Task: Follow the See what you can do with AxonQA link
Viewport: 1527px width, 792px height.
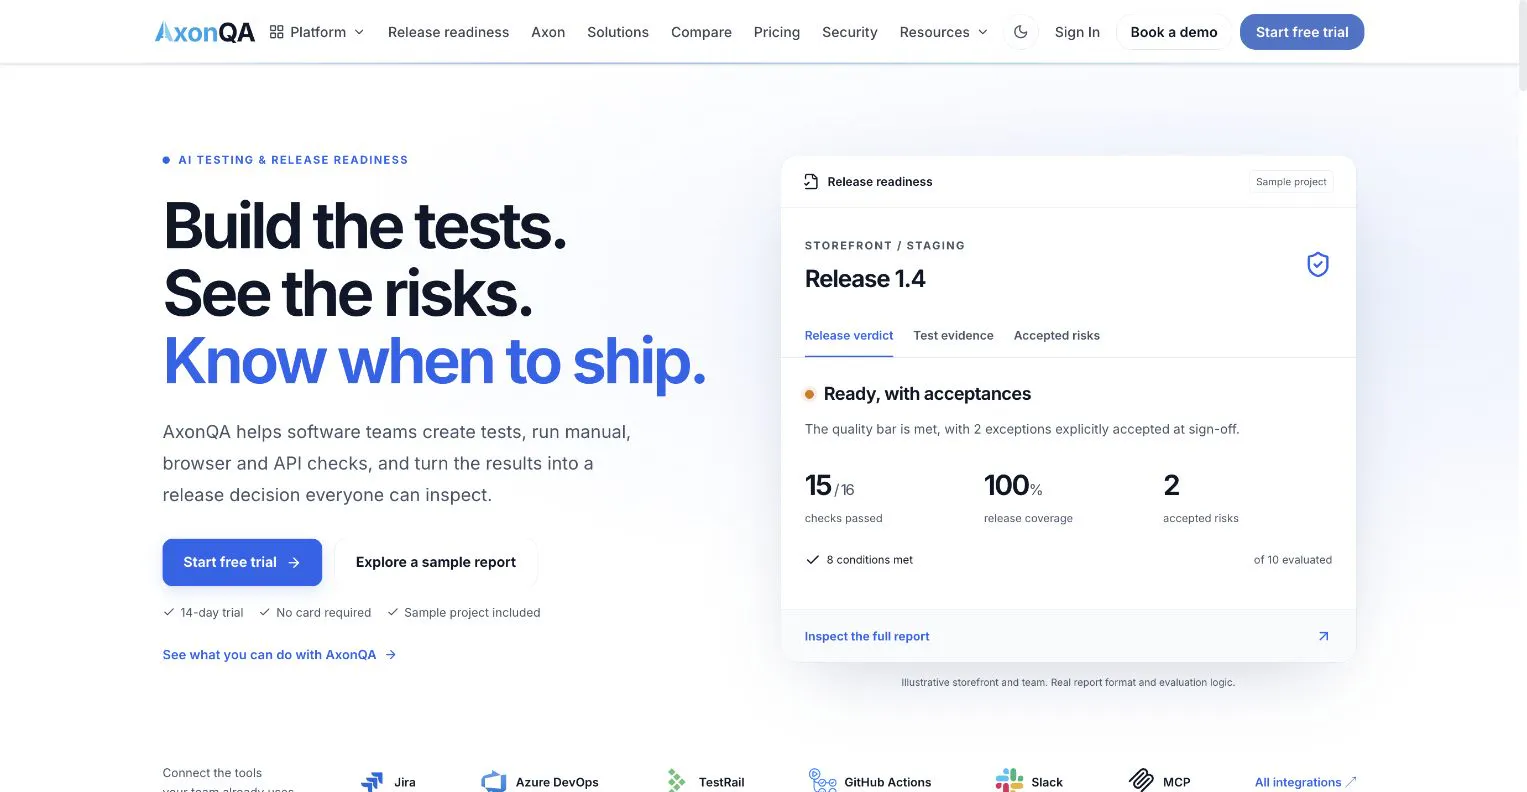Action: coord(280,655)
